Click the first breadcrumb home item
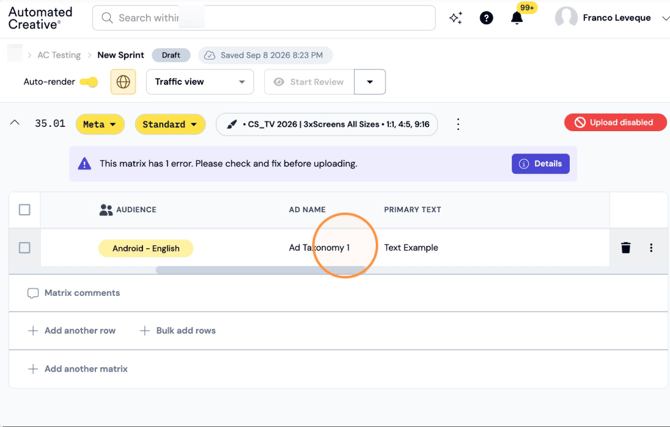 point(15,53)
